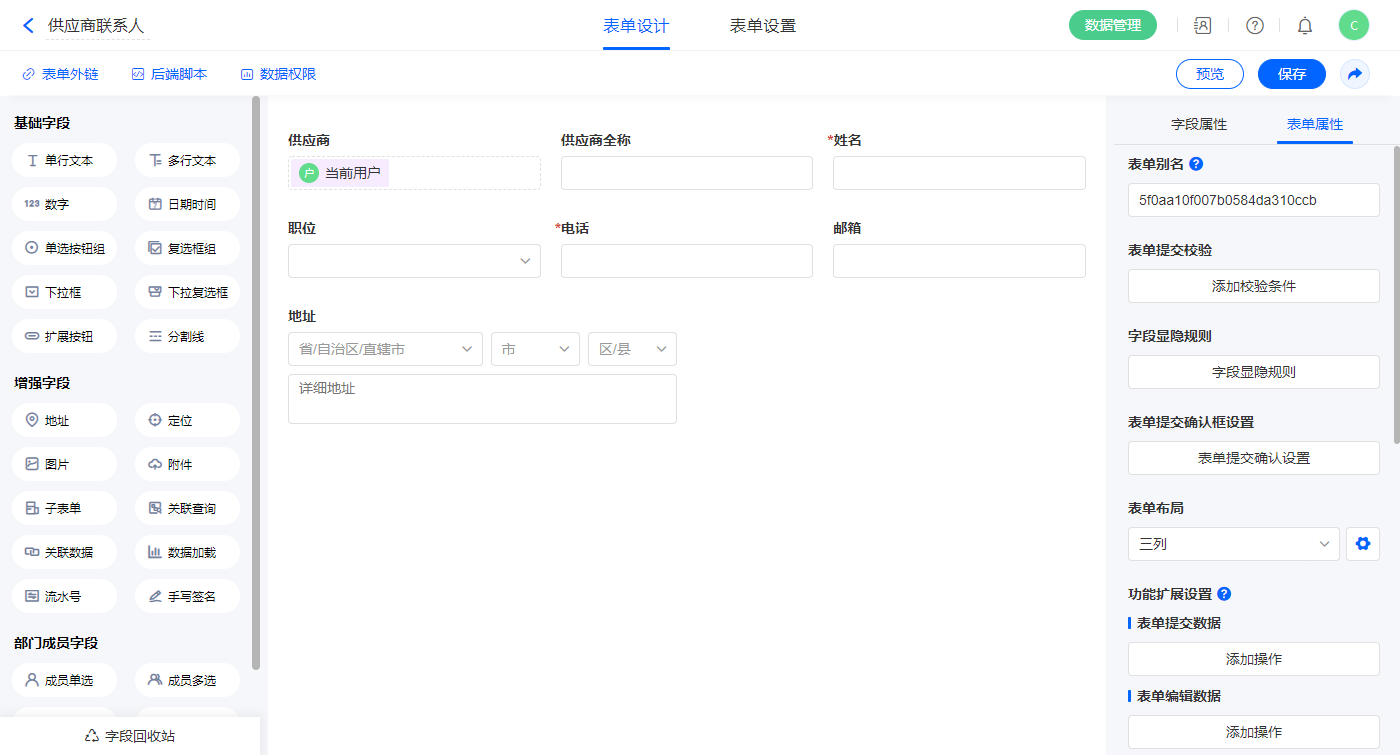Screen dimensions: 1400x755
Task: Open form layout gear settings
Action: pyautogui.click(x=1362, y=544)
